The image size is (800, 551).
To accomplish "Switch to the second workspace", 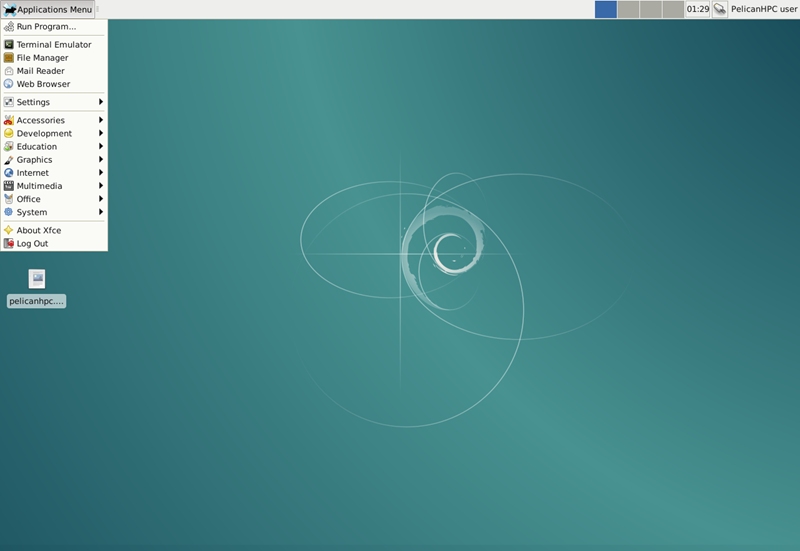I will (628, 9).
